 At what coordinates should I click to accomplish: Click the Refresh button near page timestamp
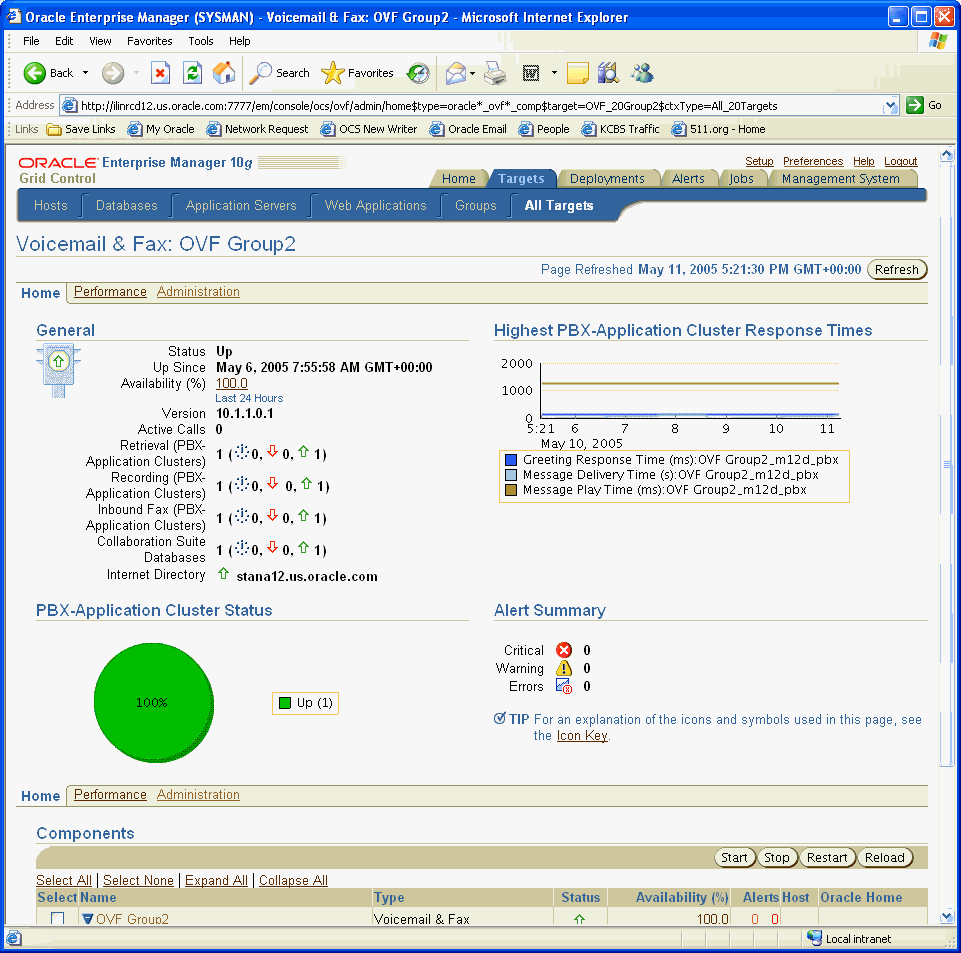[896, 269]
